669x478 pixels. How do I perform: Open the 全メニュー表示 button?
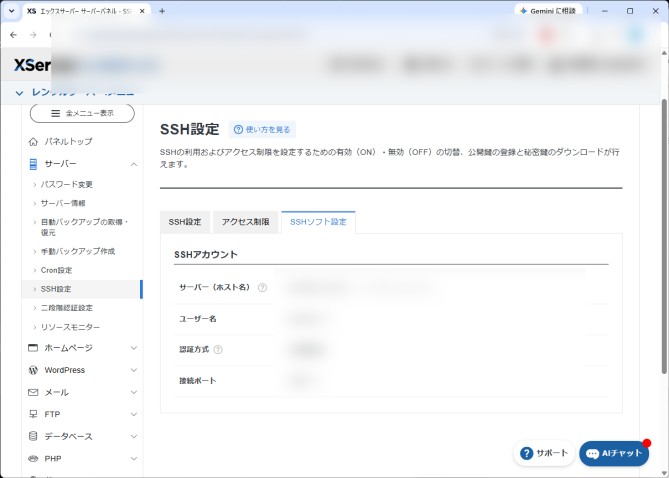click(x=82, y=113)
